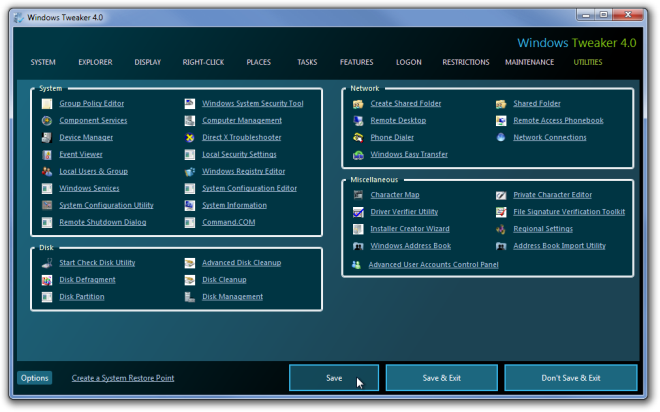Click the File Signature Verification Toolkit icon

pos(501,212)
